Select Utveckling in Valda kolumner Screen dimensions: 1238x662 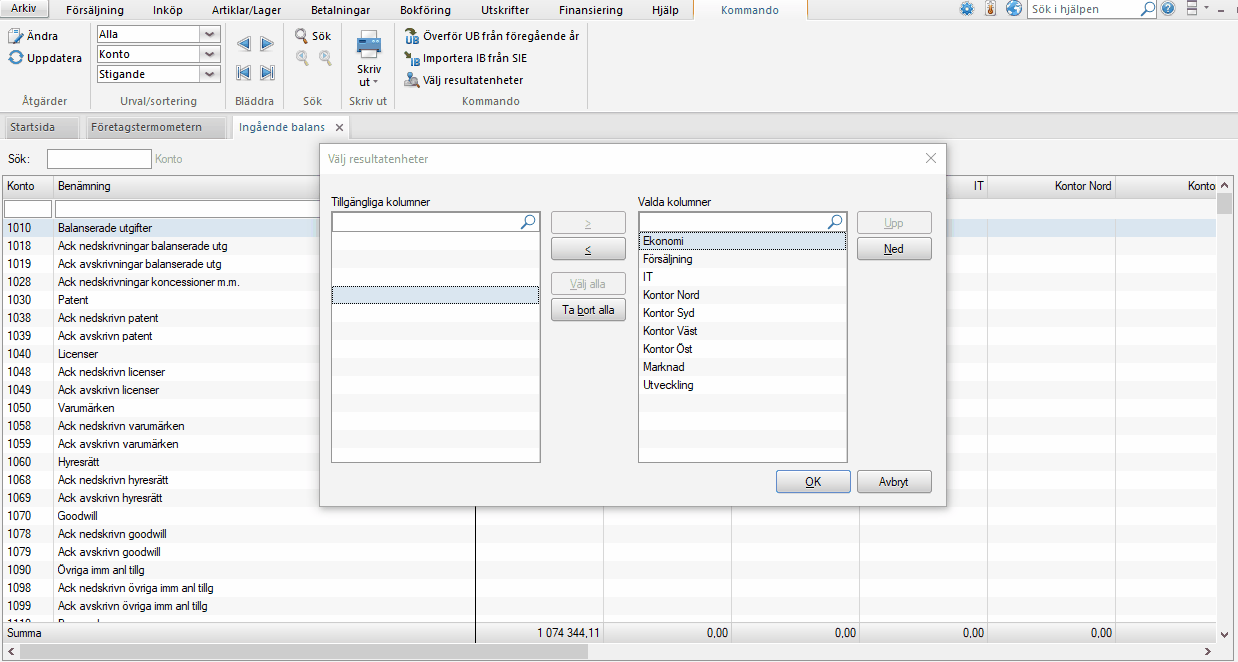tap(742, 385)
